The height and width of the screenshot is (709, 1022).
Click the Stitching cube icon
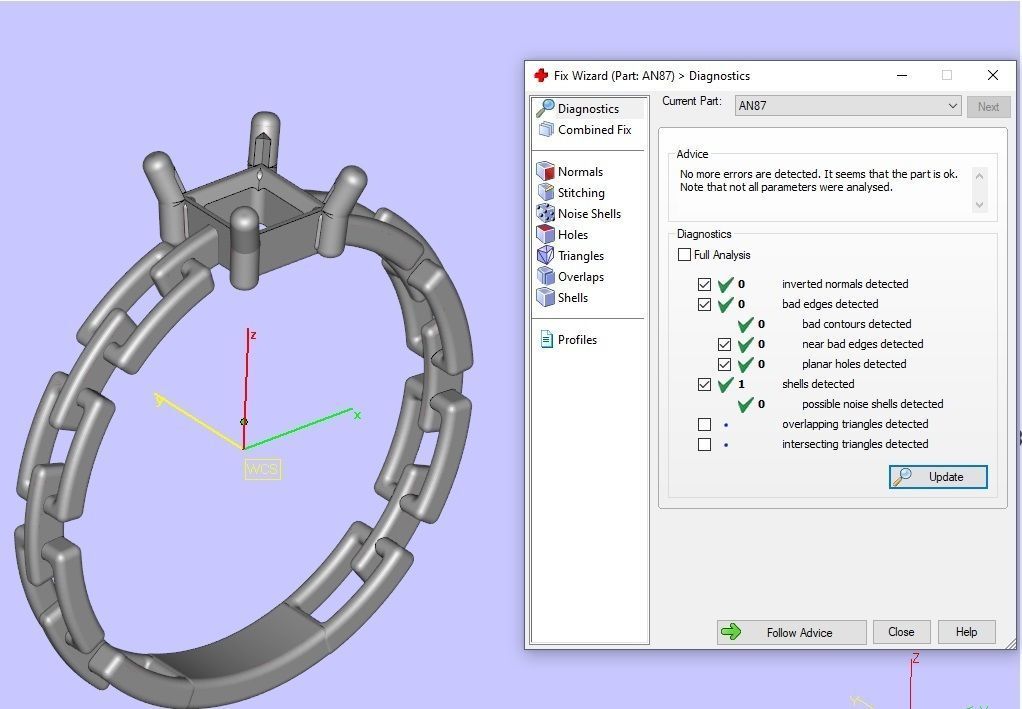click(x=545, y=192)
